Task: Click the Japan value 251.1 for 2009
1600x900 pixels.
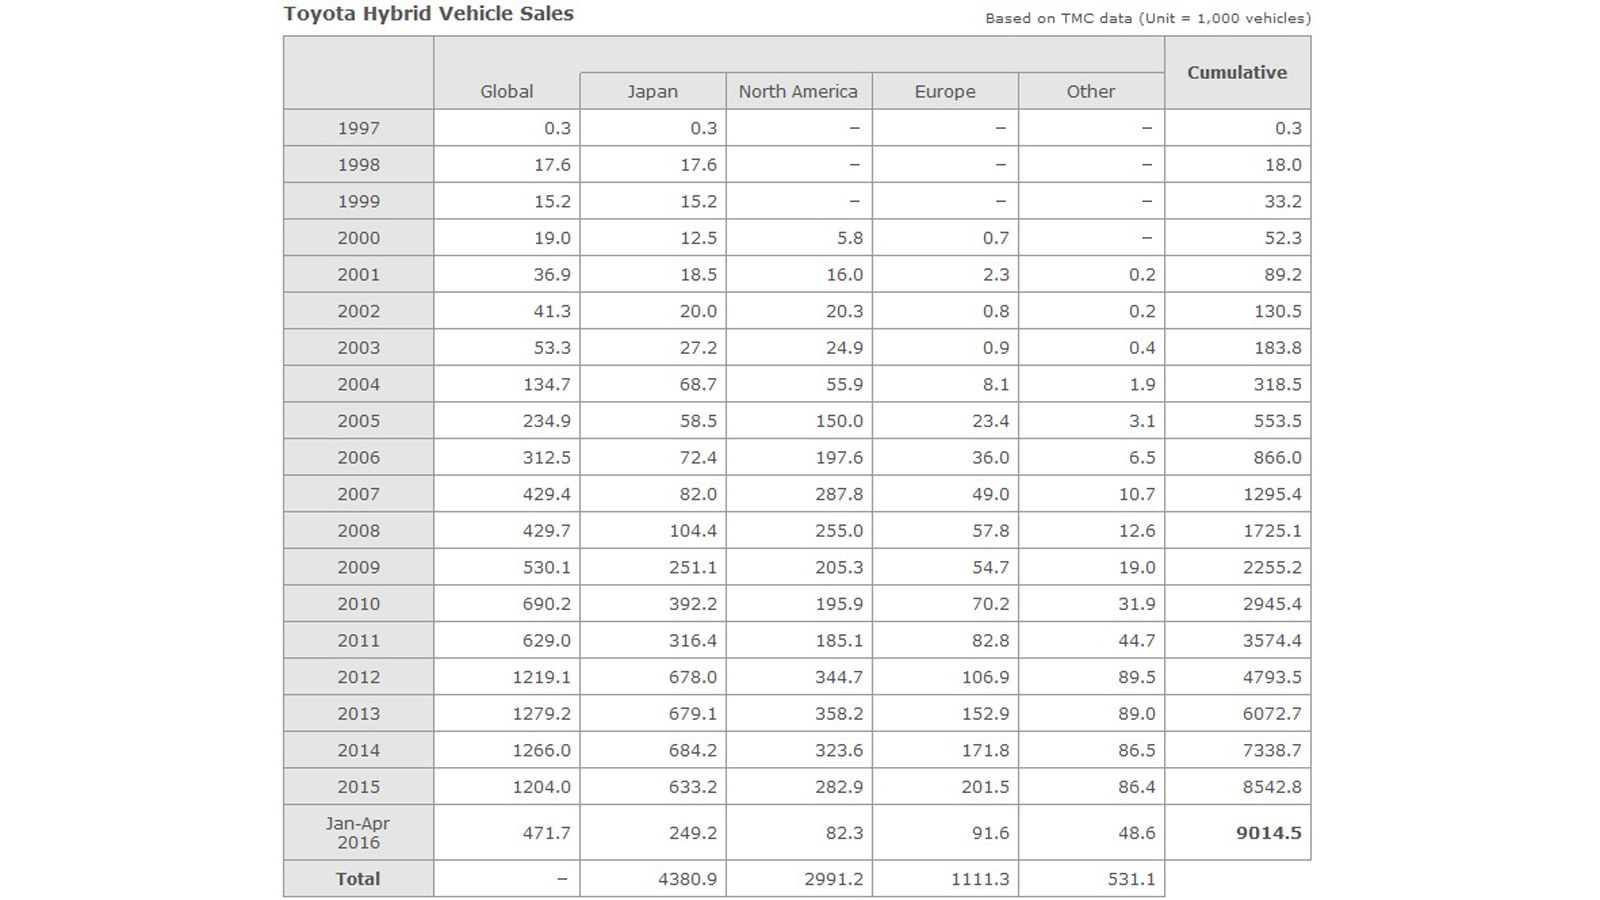Action: tap(693, 567)
